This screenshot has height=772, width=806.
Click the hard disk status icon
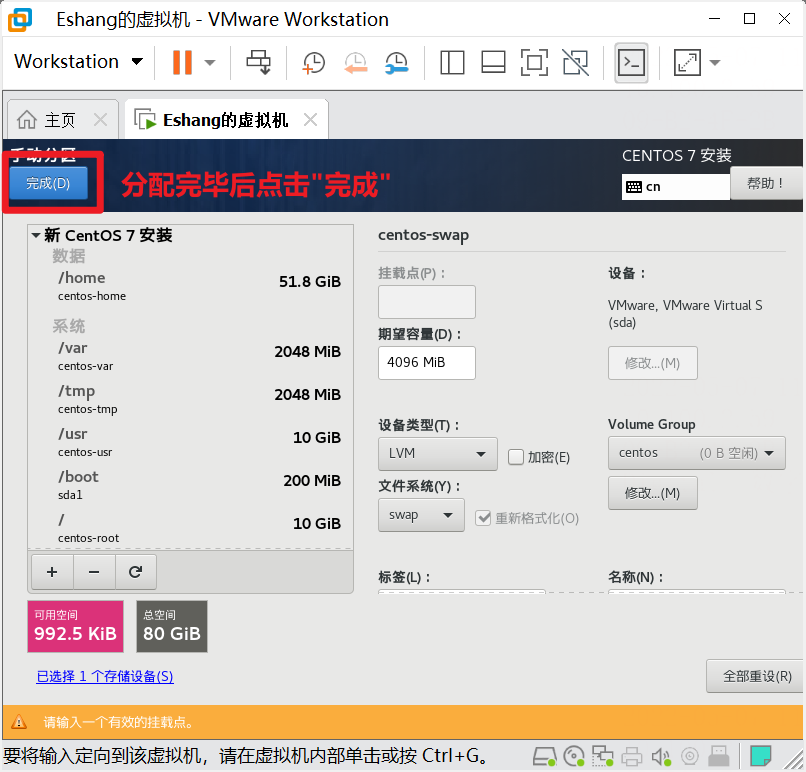point(544,757)
